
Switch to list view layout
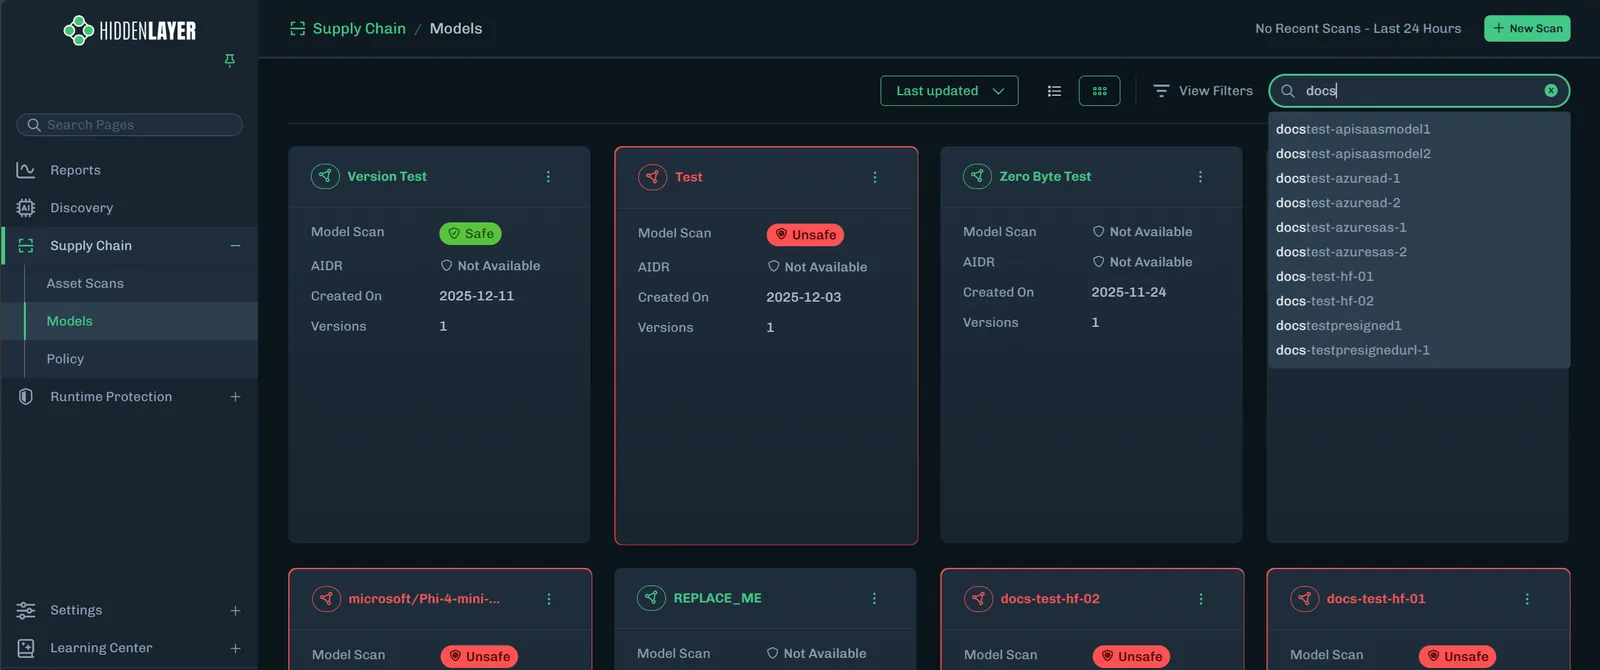[x=1054, y=91]
